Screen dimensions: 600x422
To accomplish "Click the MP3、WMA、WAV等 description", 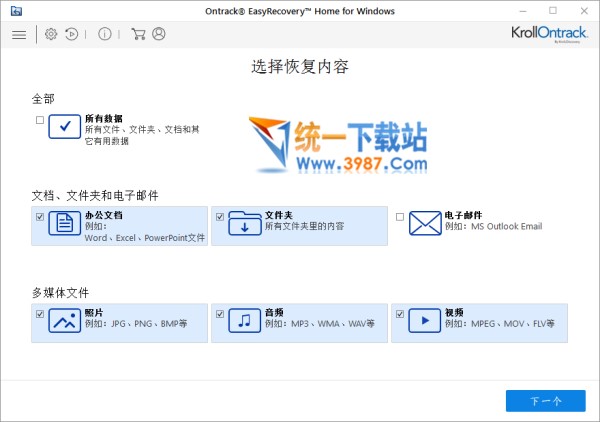I will click(333, 324).
